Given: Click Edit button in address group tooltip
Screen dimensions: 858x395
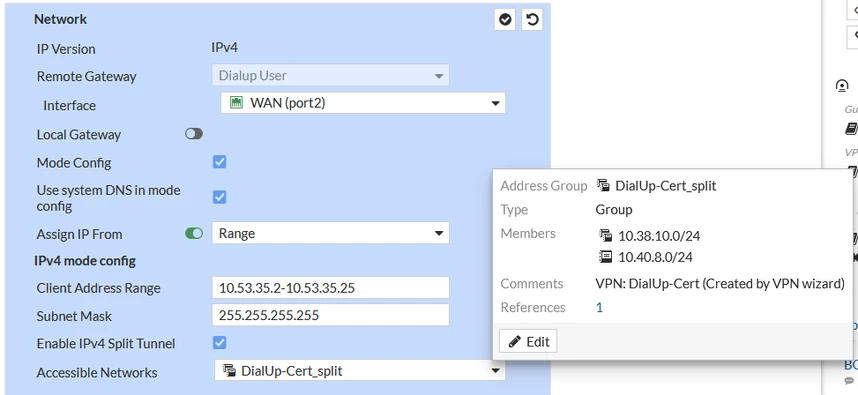Looking at the screenshot, I should click(528, 341).
